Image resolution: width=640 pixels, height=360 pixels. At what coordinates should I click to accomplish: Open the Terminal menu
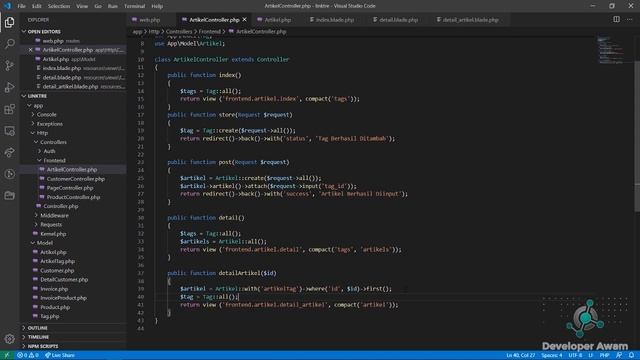click(134, 6)
